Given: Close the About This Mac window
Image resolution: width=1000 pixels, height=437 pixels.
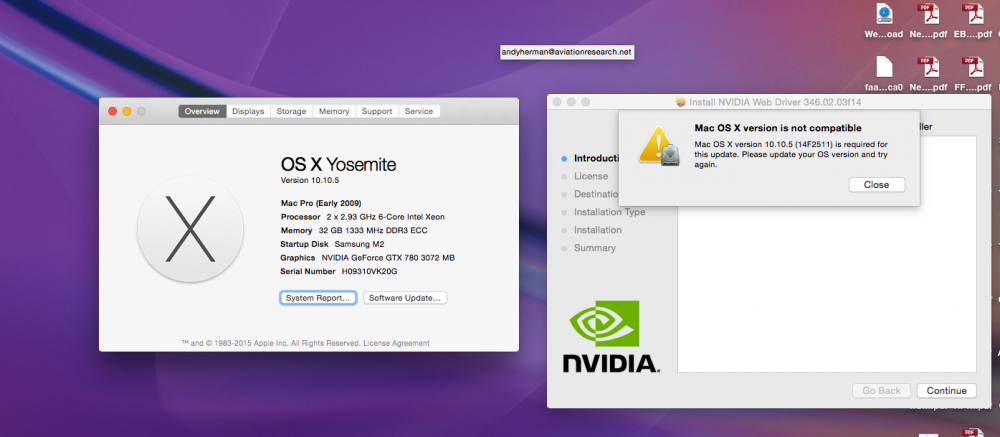Looking at the screenshot, I should [x=112, y=111].
